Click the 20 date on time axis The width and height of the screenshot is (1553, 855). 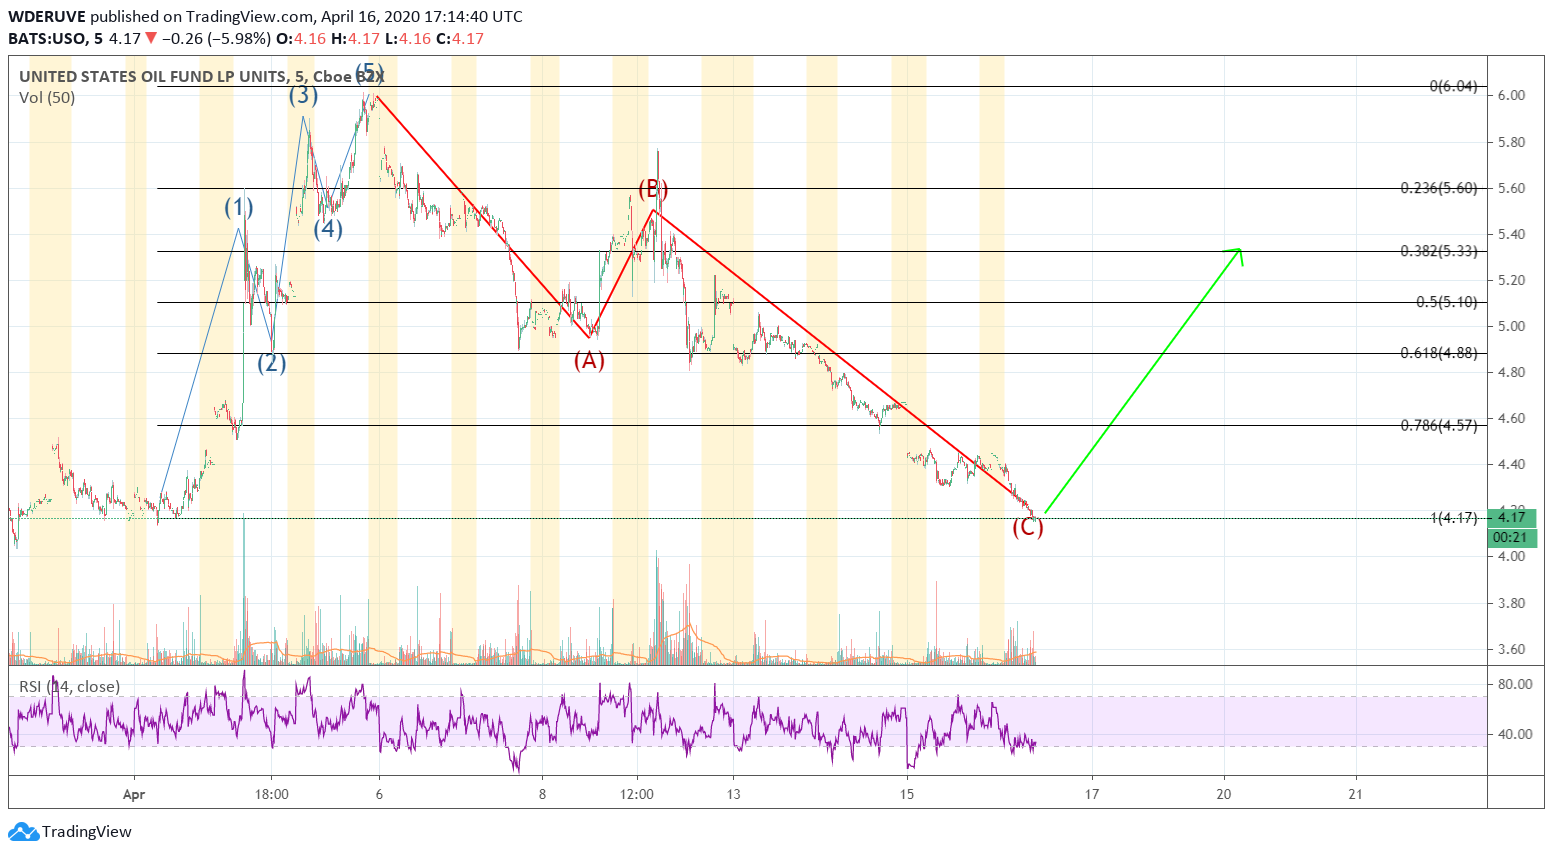point(1224,795)
